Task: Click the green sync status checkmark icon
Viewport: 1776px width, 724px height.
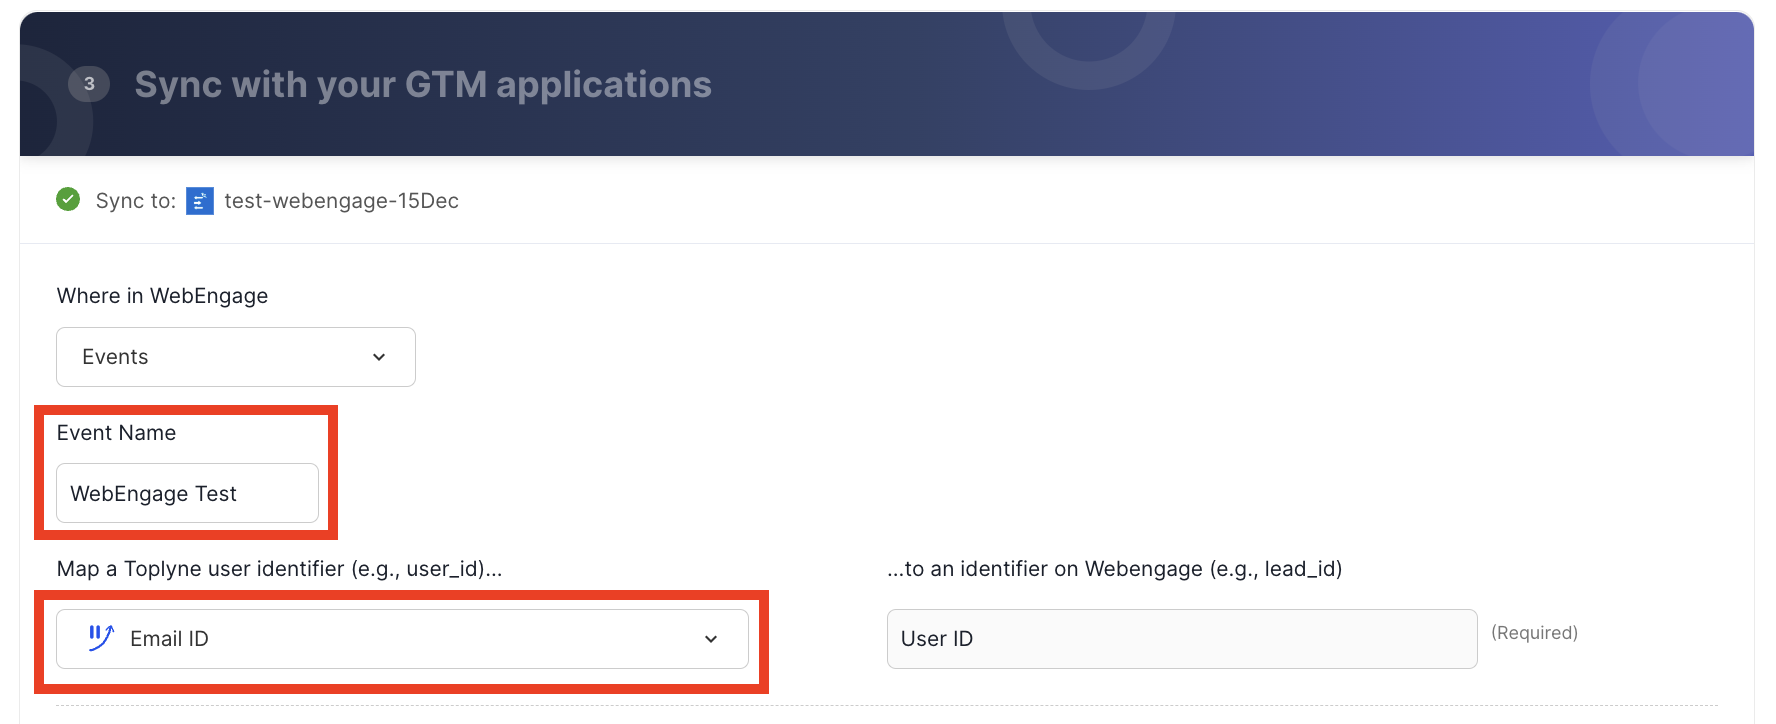Action: (x=68, y=200)
